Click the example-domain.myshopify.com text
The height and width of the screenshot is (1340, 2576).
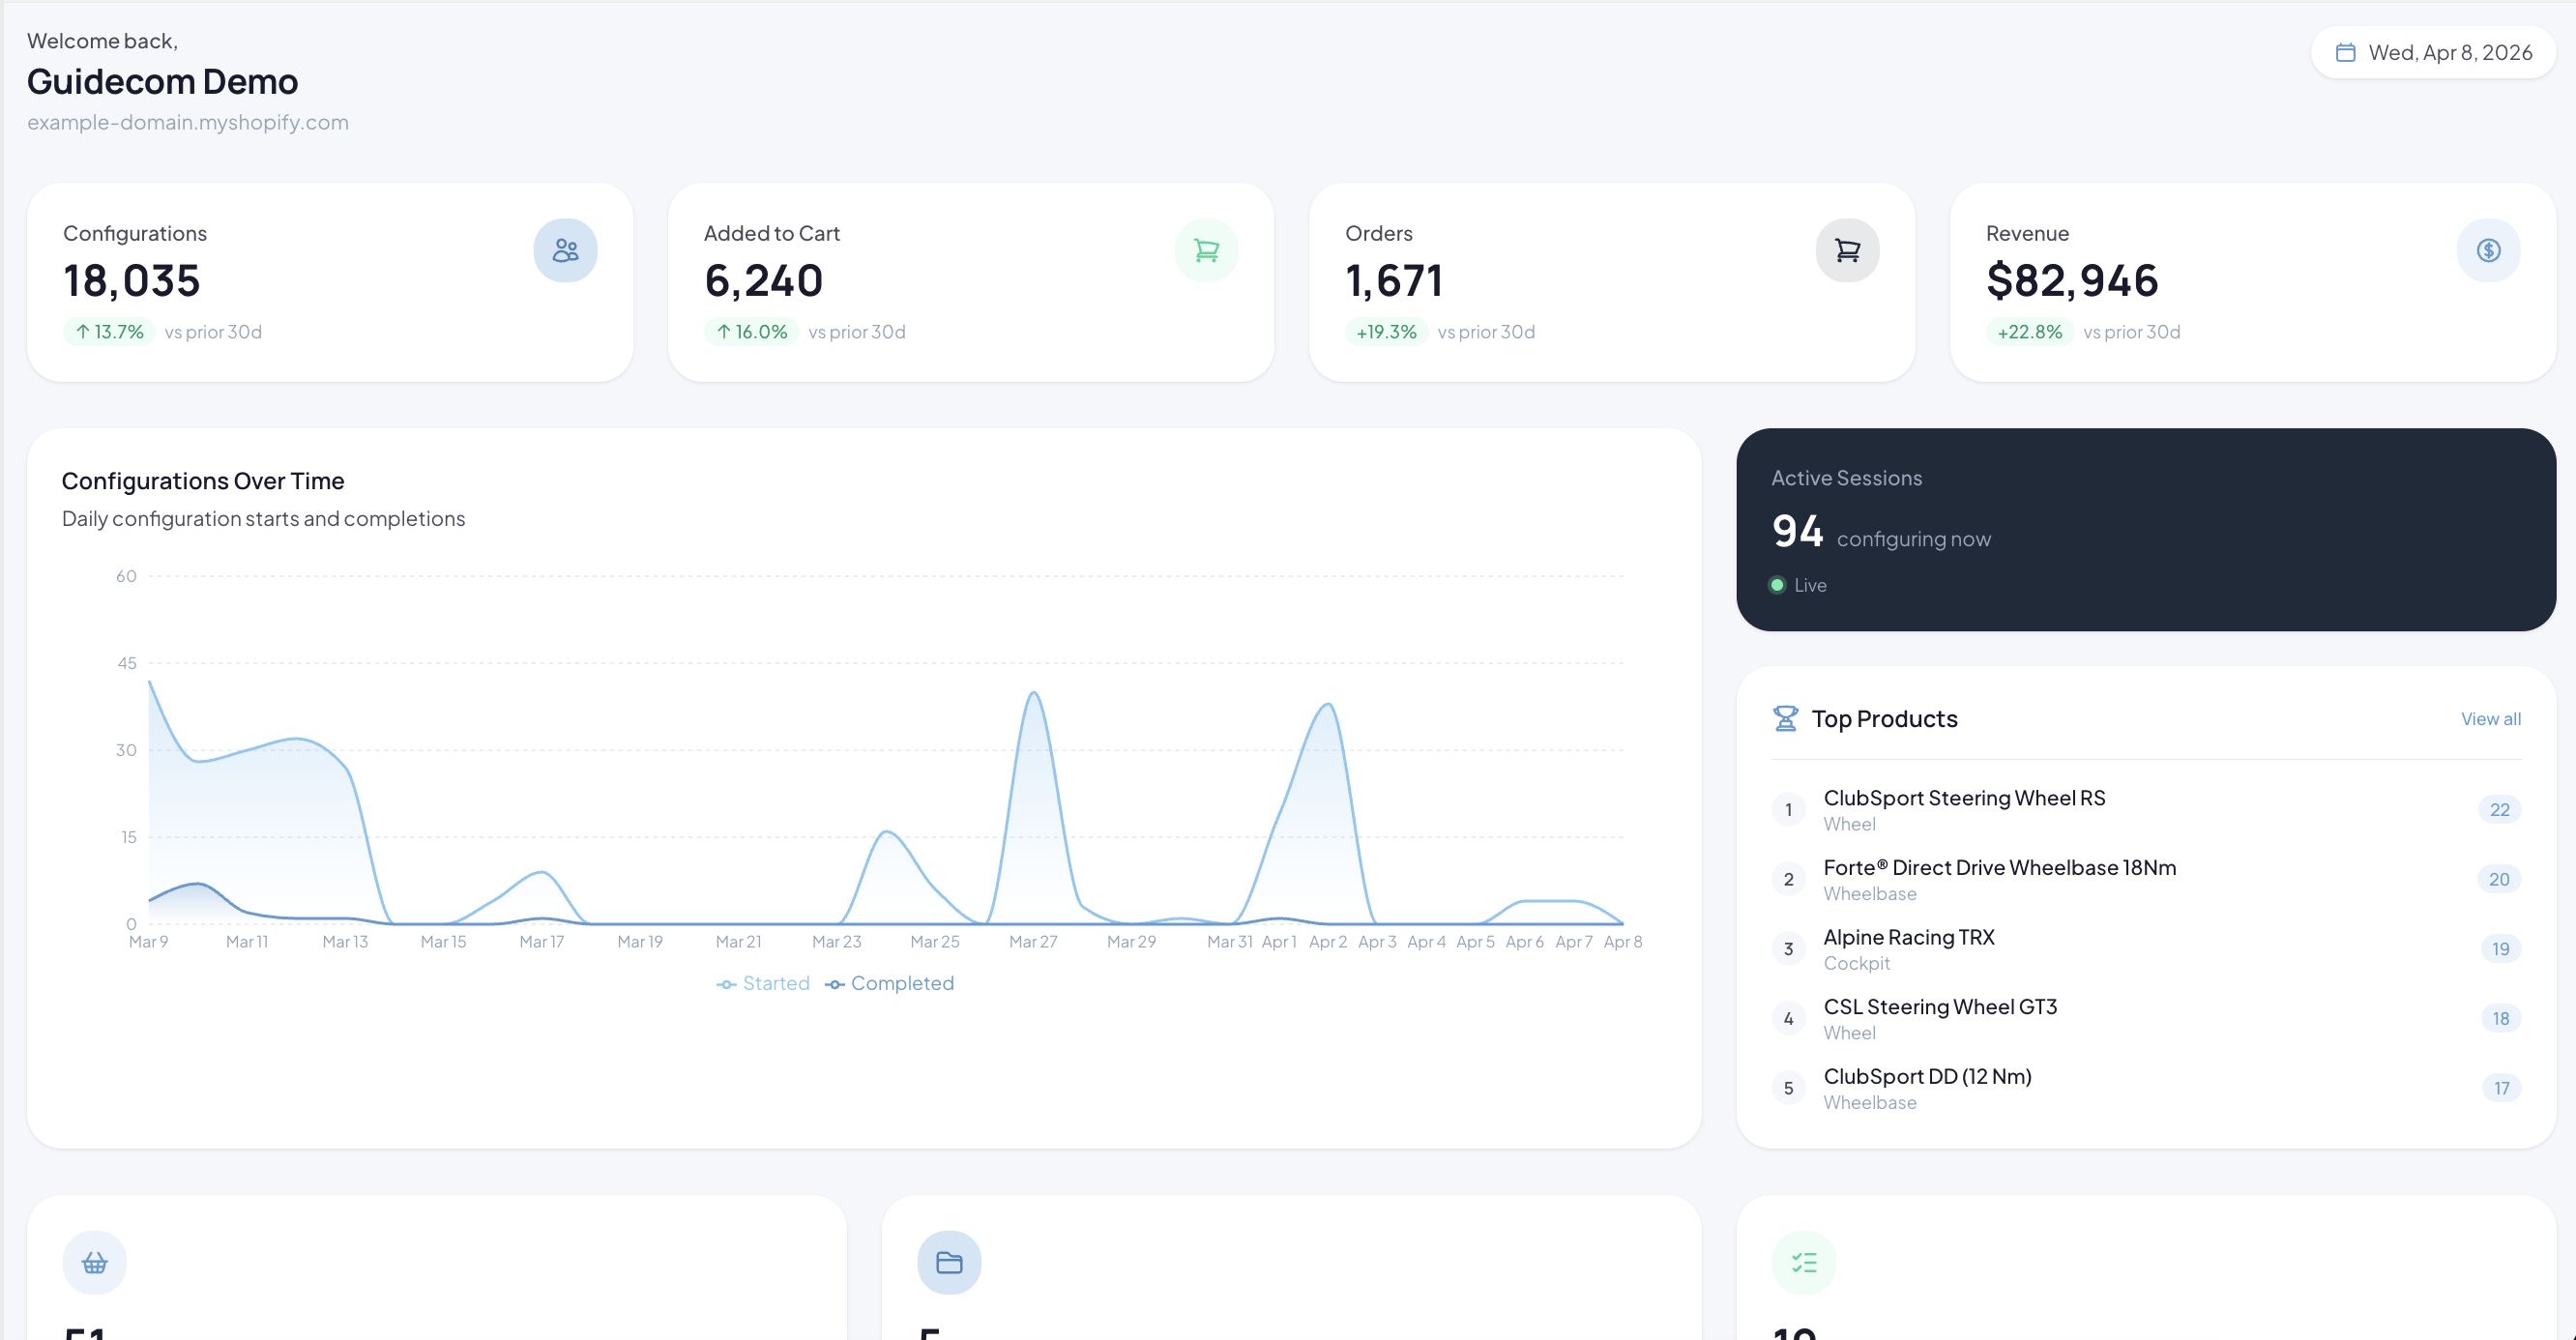pyautogui.click(x=188, y=123)
